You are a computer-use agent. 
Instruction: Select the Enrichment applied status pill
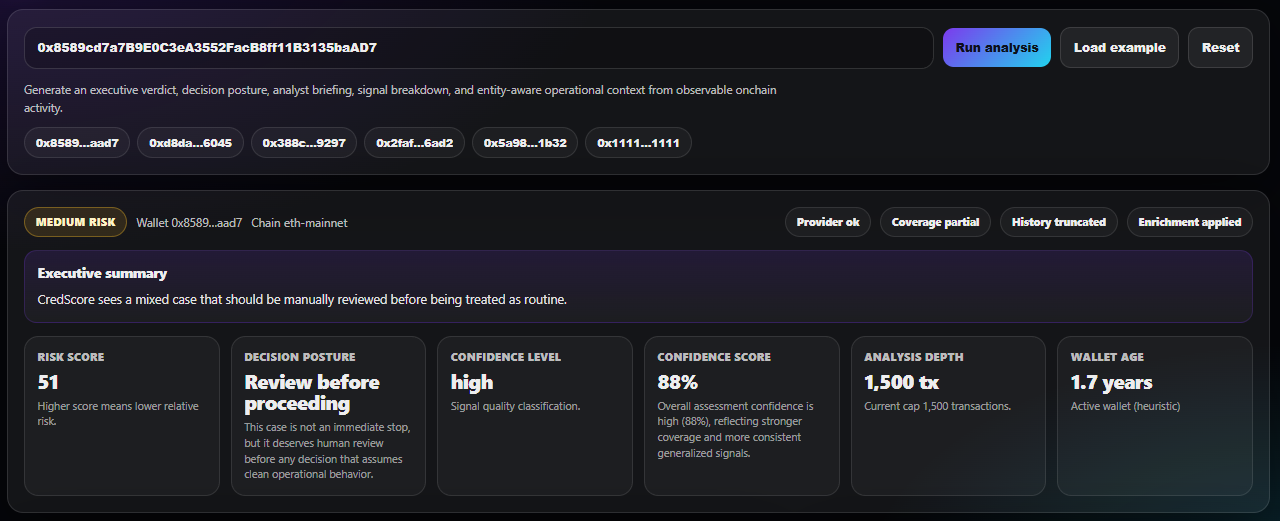(x=1189, y=222)
